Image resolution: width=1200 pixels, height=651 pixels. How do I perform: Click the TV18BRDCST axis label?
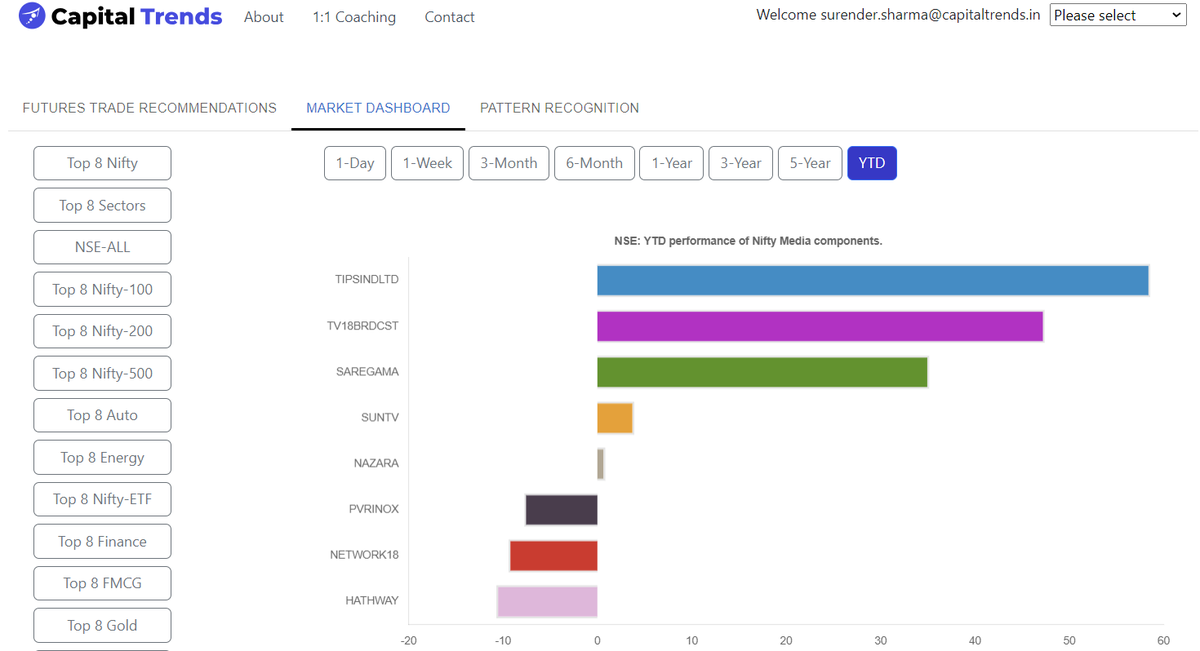pyautogui.click(x=363, y=326)
